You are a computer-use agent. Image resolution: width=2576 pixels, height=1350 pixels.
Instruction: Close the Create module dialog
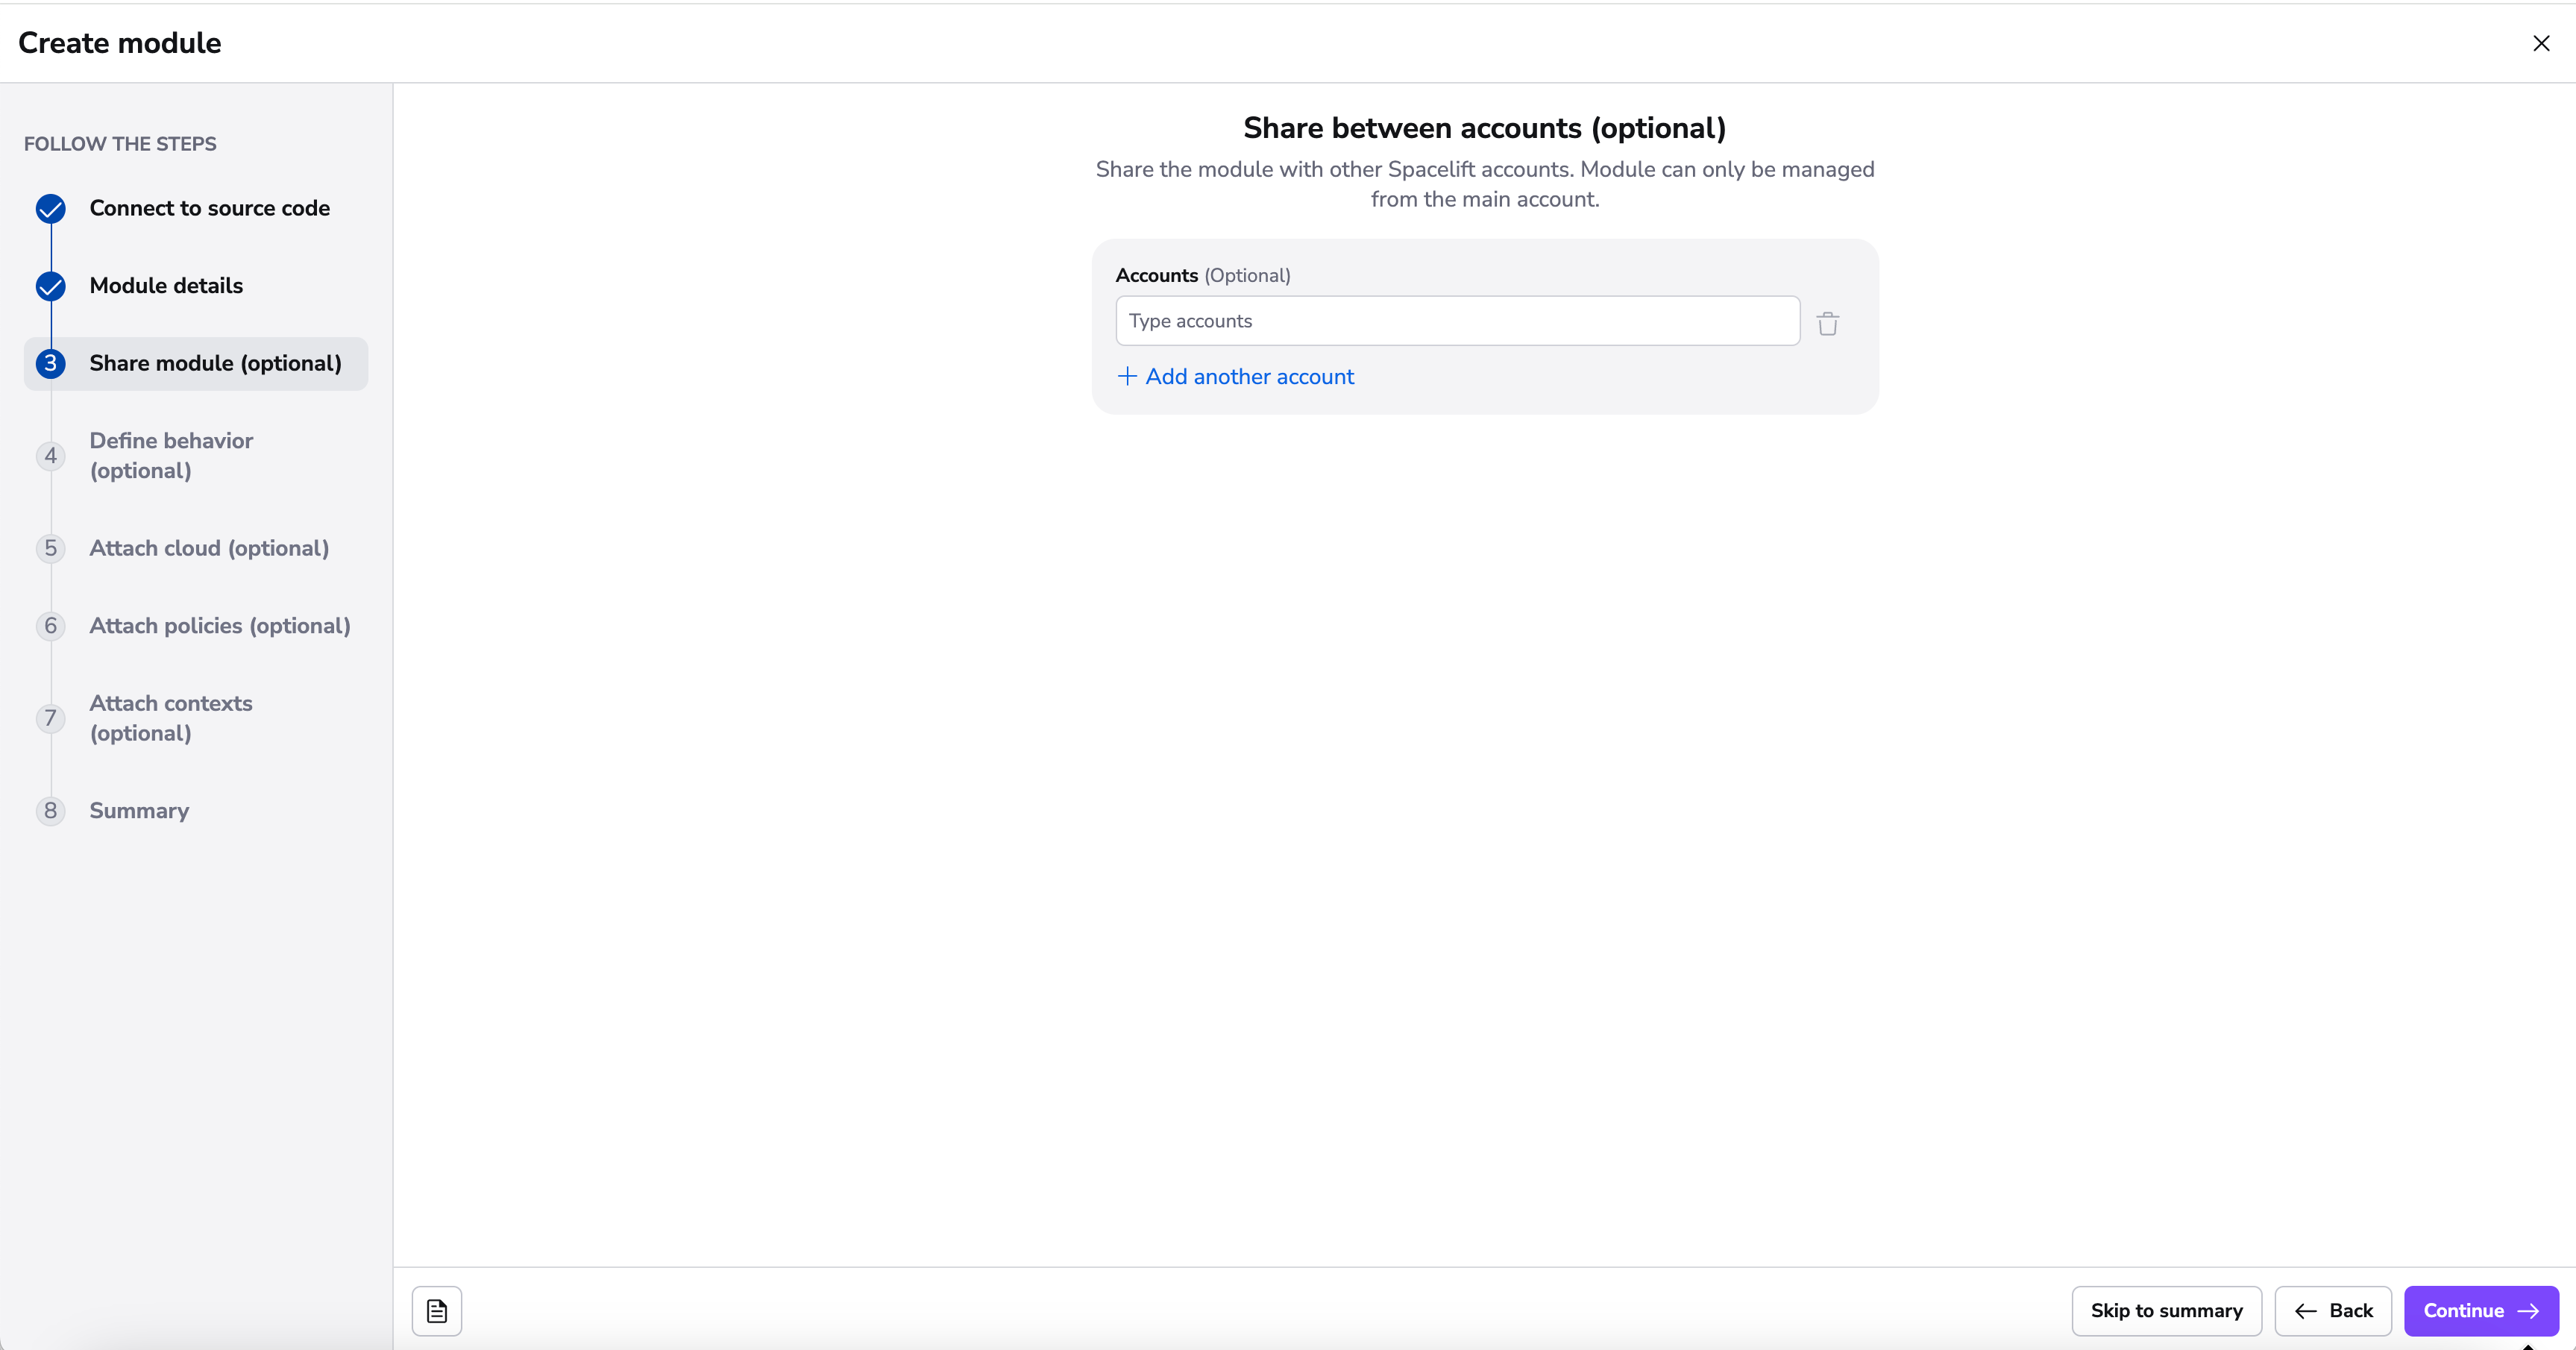click(x=2540, y=43)
